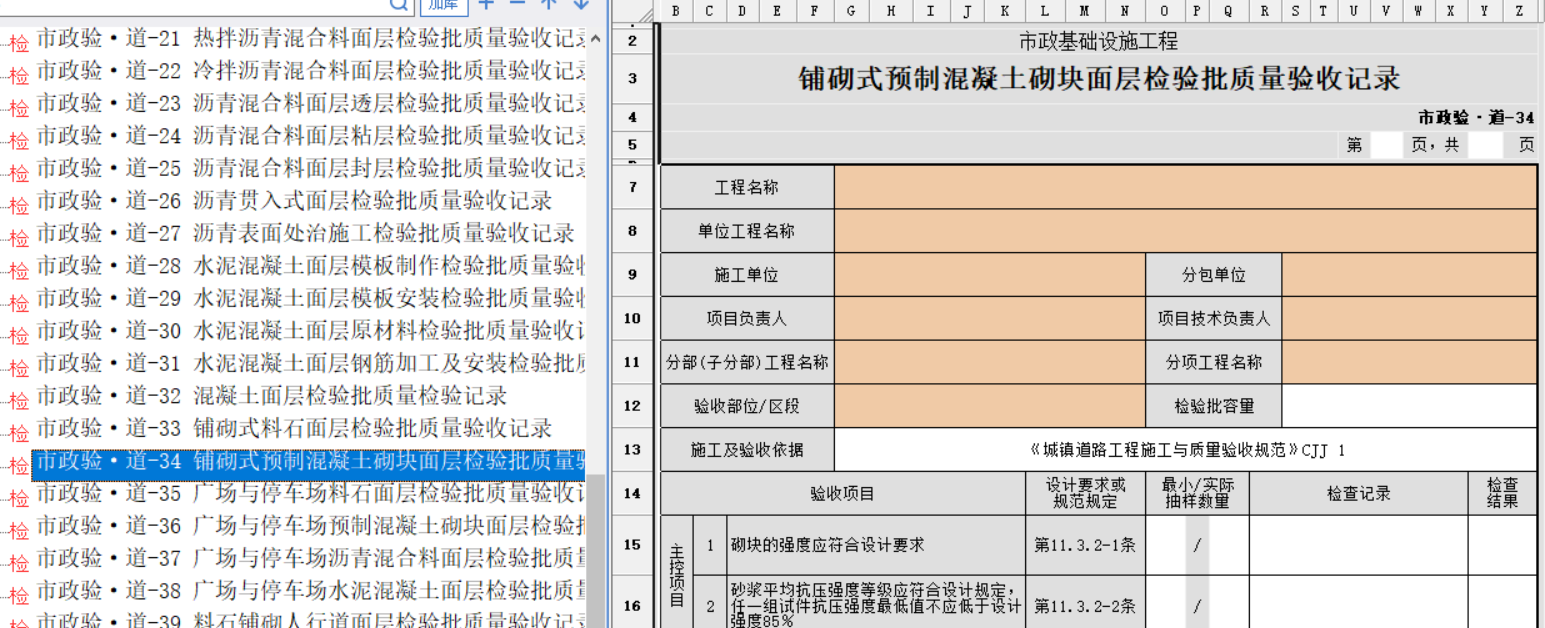Select column header L
The image size is (1545, 628).
tap(1045, 11)
